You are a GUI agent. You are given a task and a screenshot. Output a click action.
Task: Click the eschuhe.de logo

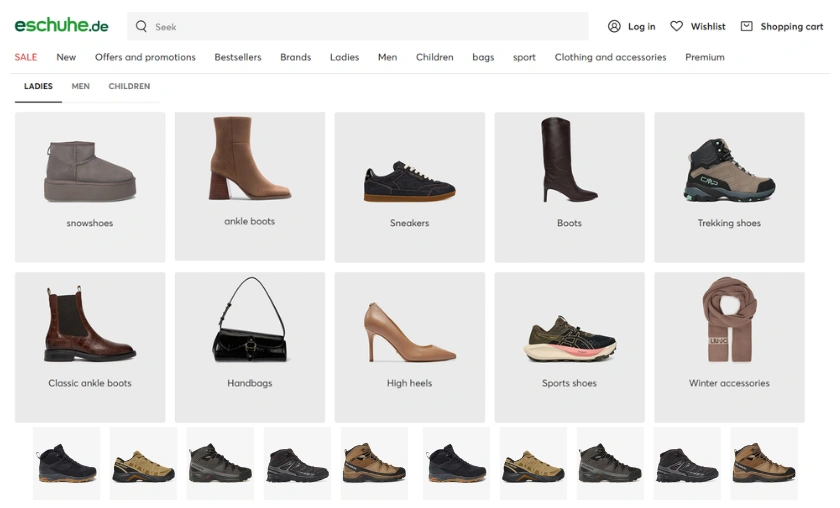pyautogui.click(x=61, y=25)
